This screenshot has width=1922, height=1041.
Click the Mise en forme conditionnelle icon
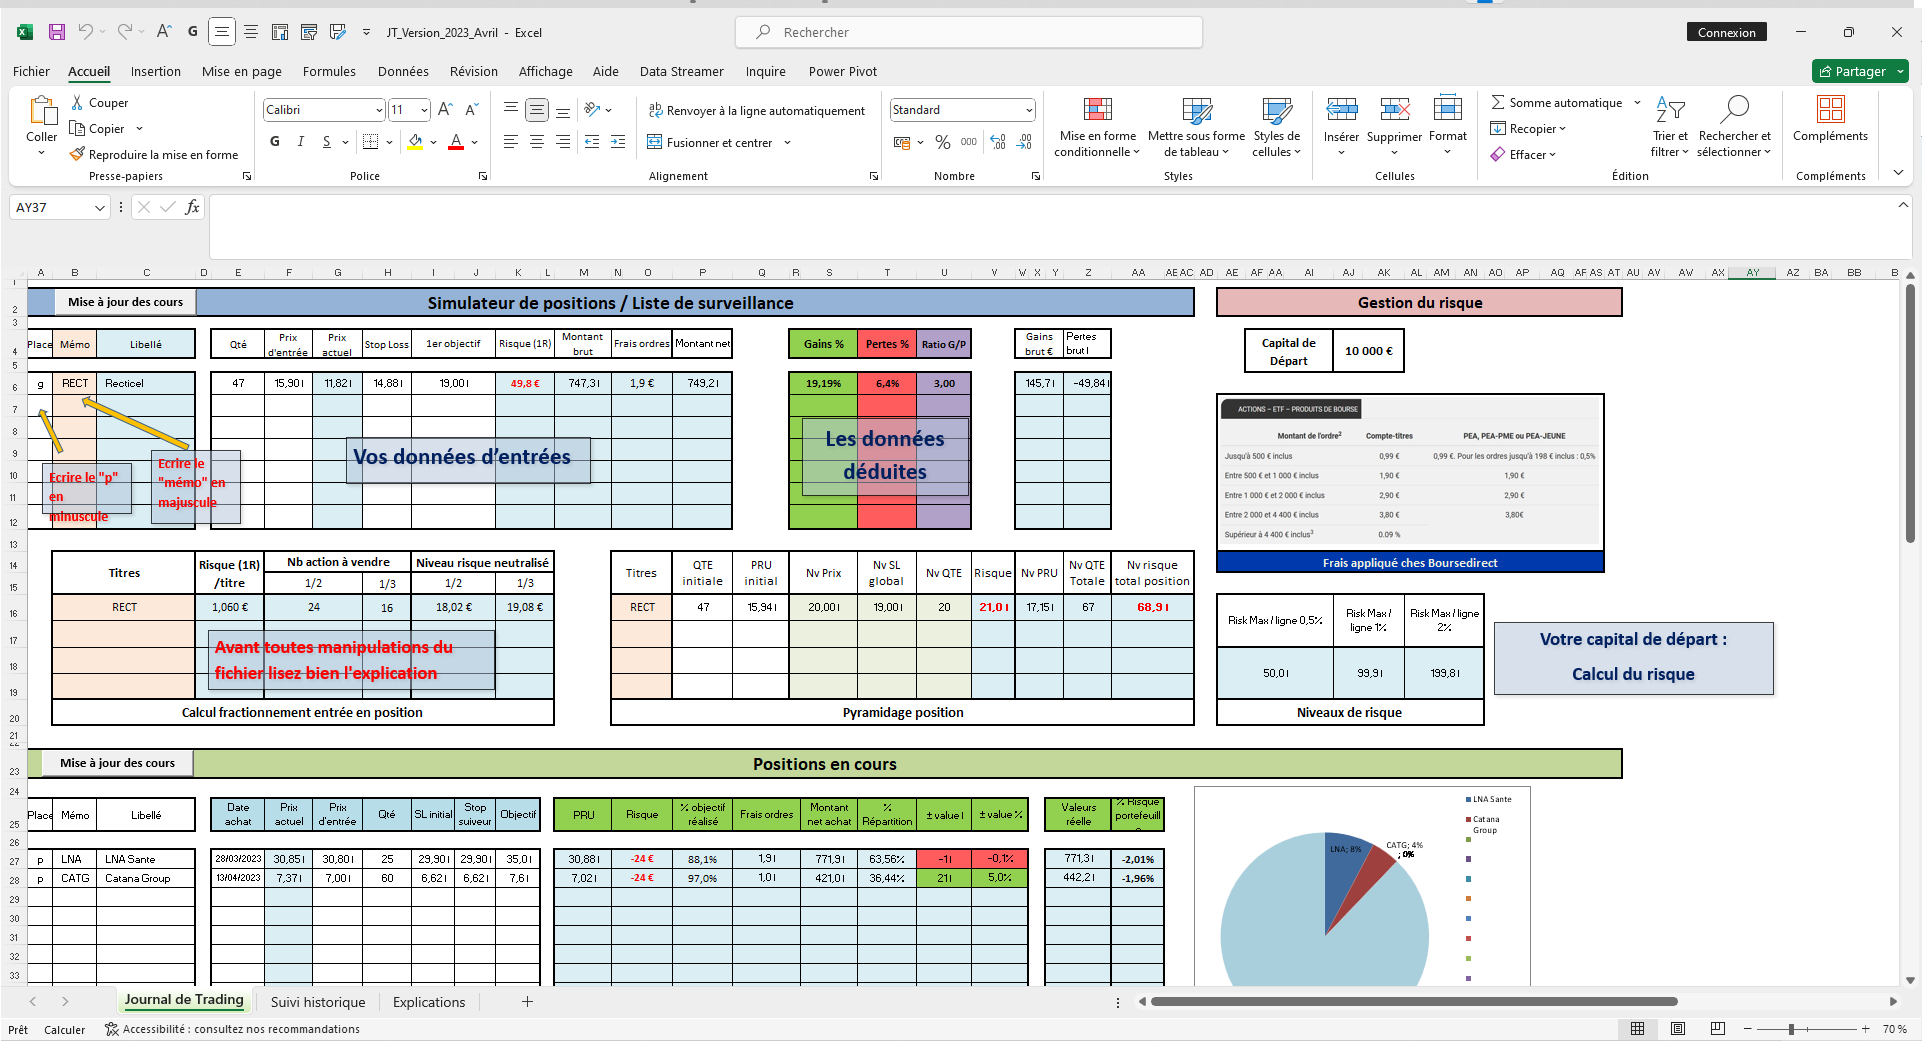point(1097,110)
